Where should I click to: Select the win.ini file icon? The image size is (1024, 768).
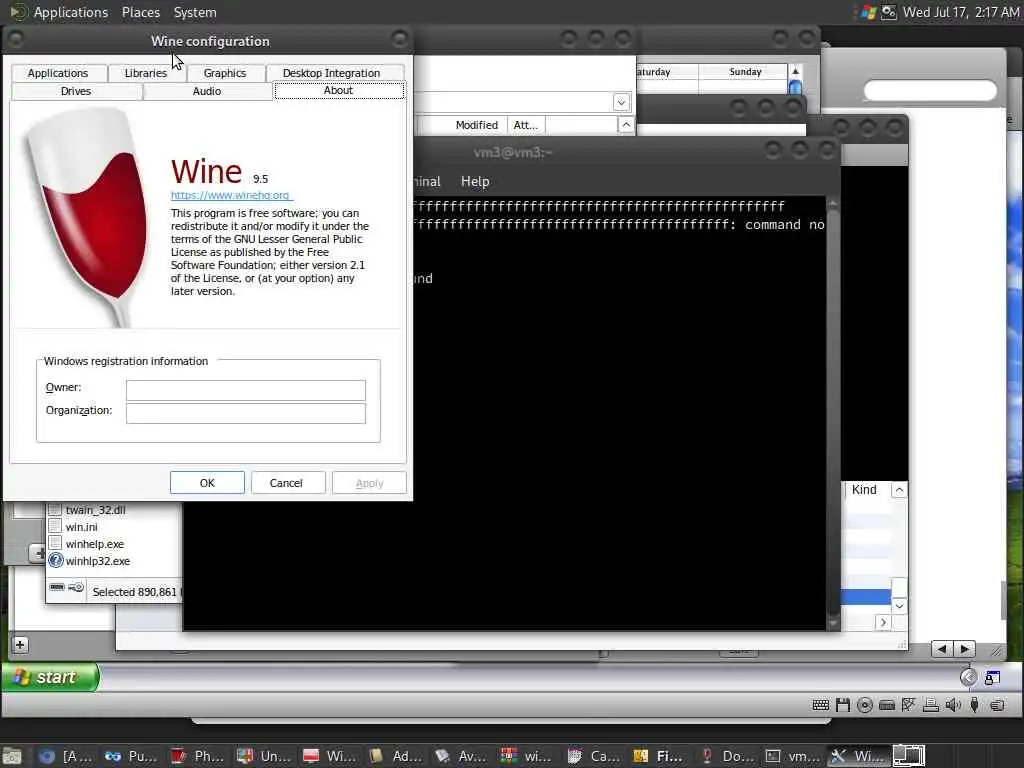click(56, 526)
